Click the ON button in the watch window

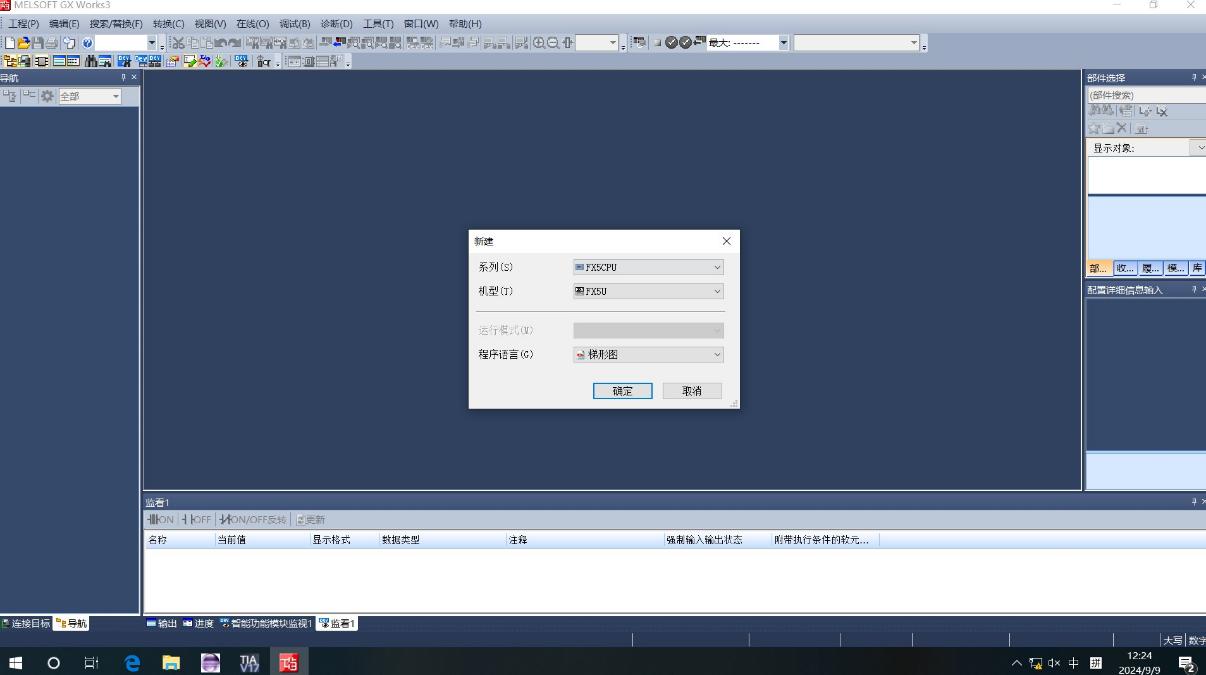pyautogui.click(x=160, y=520)
